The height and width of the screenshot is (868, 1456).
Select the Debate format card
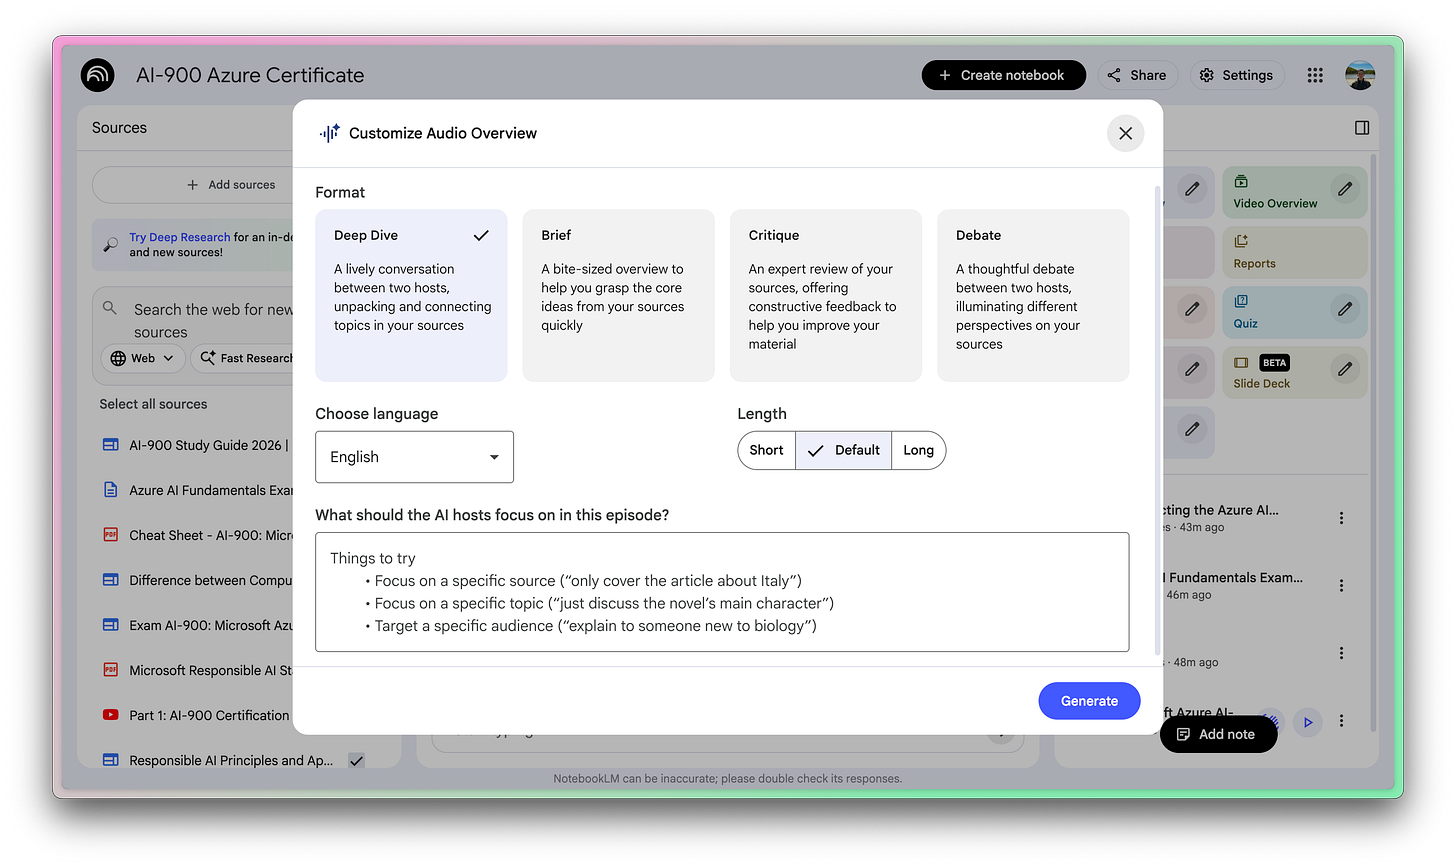coord(1033,295)
